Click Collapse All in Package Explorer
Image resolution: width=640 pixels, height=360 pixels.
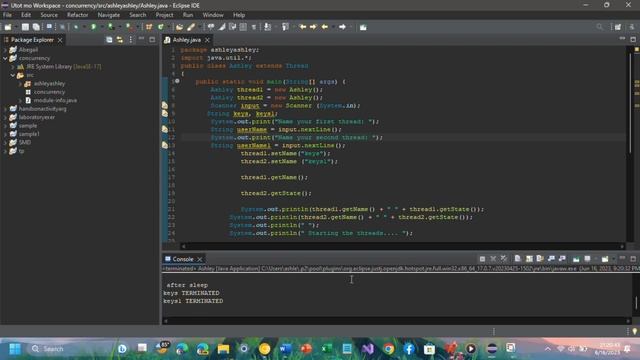click(x=109, y=40)
